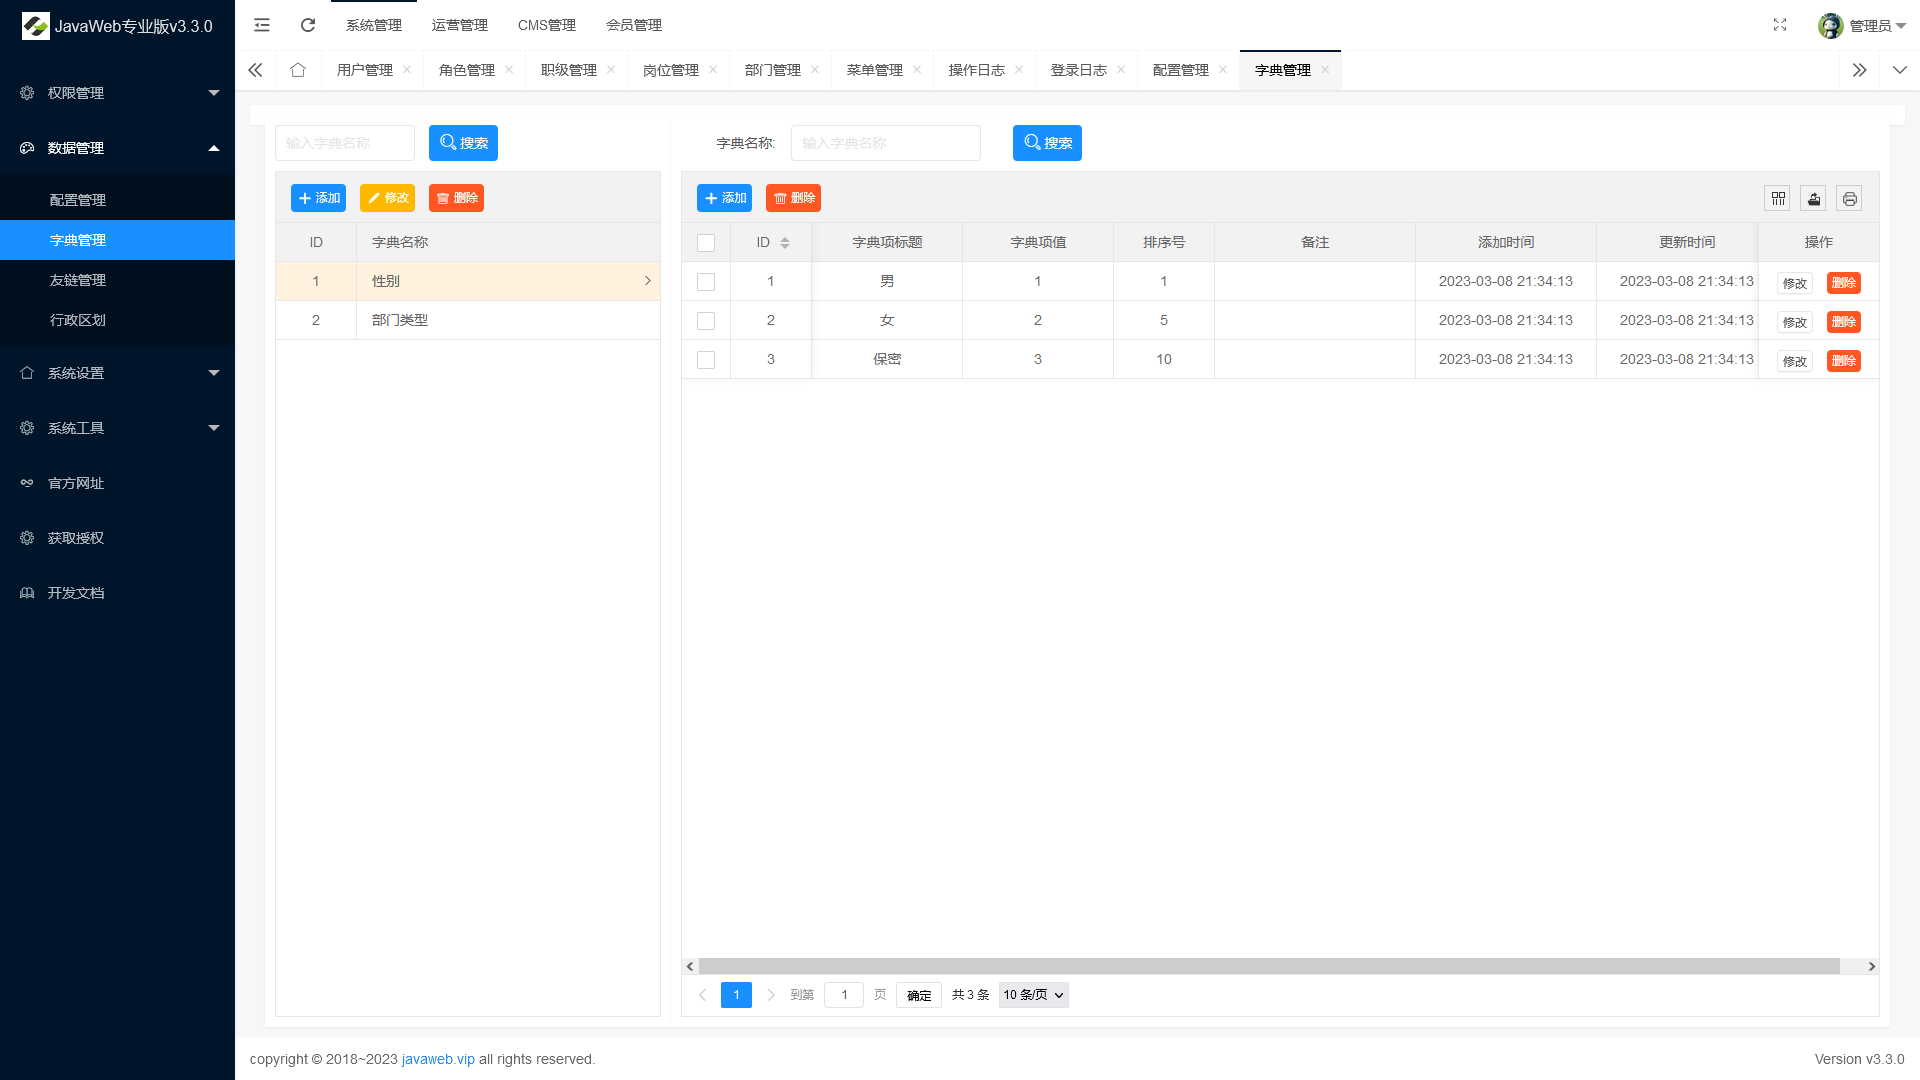Click 添加 in the left dictionary panel

pos(318,198)
